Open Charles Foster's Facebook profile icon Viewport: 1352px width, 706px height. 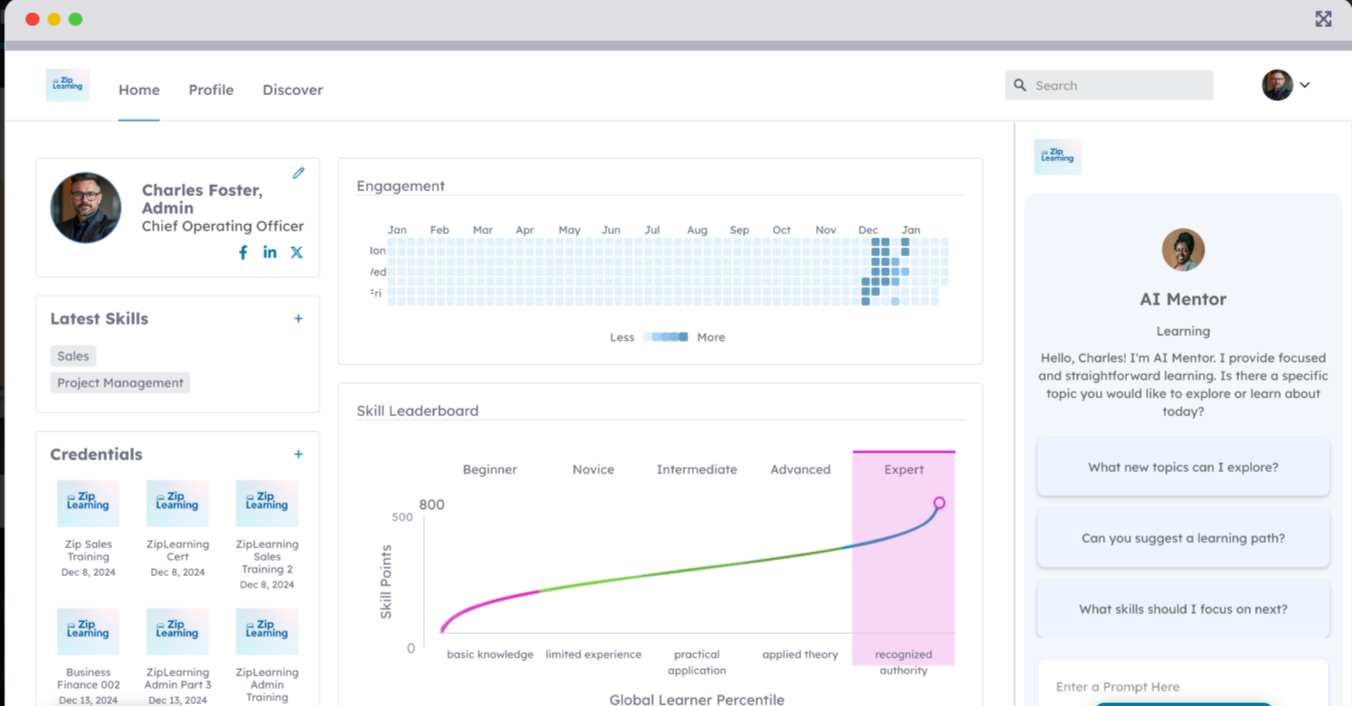tap(242, 252)
